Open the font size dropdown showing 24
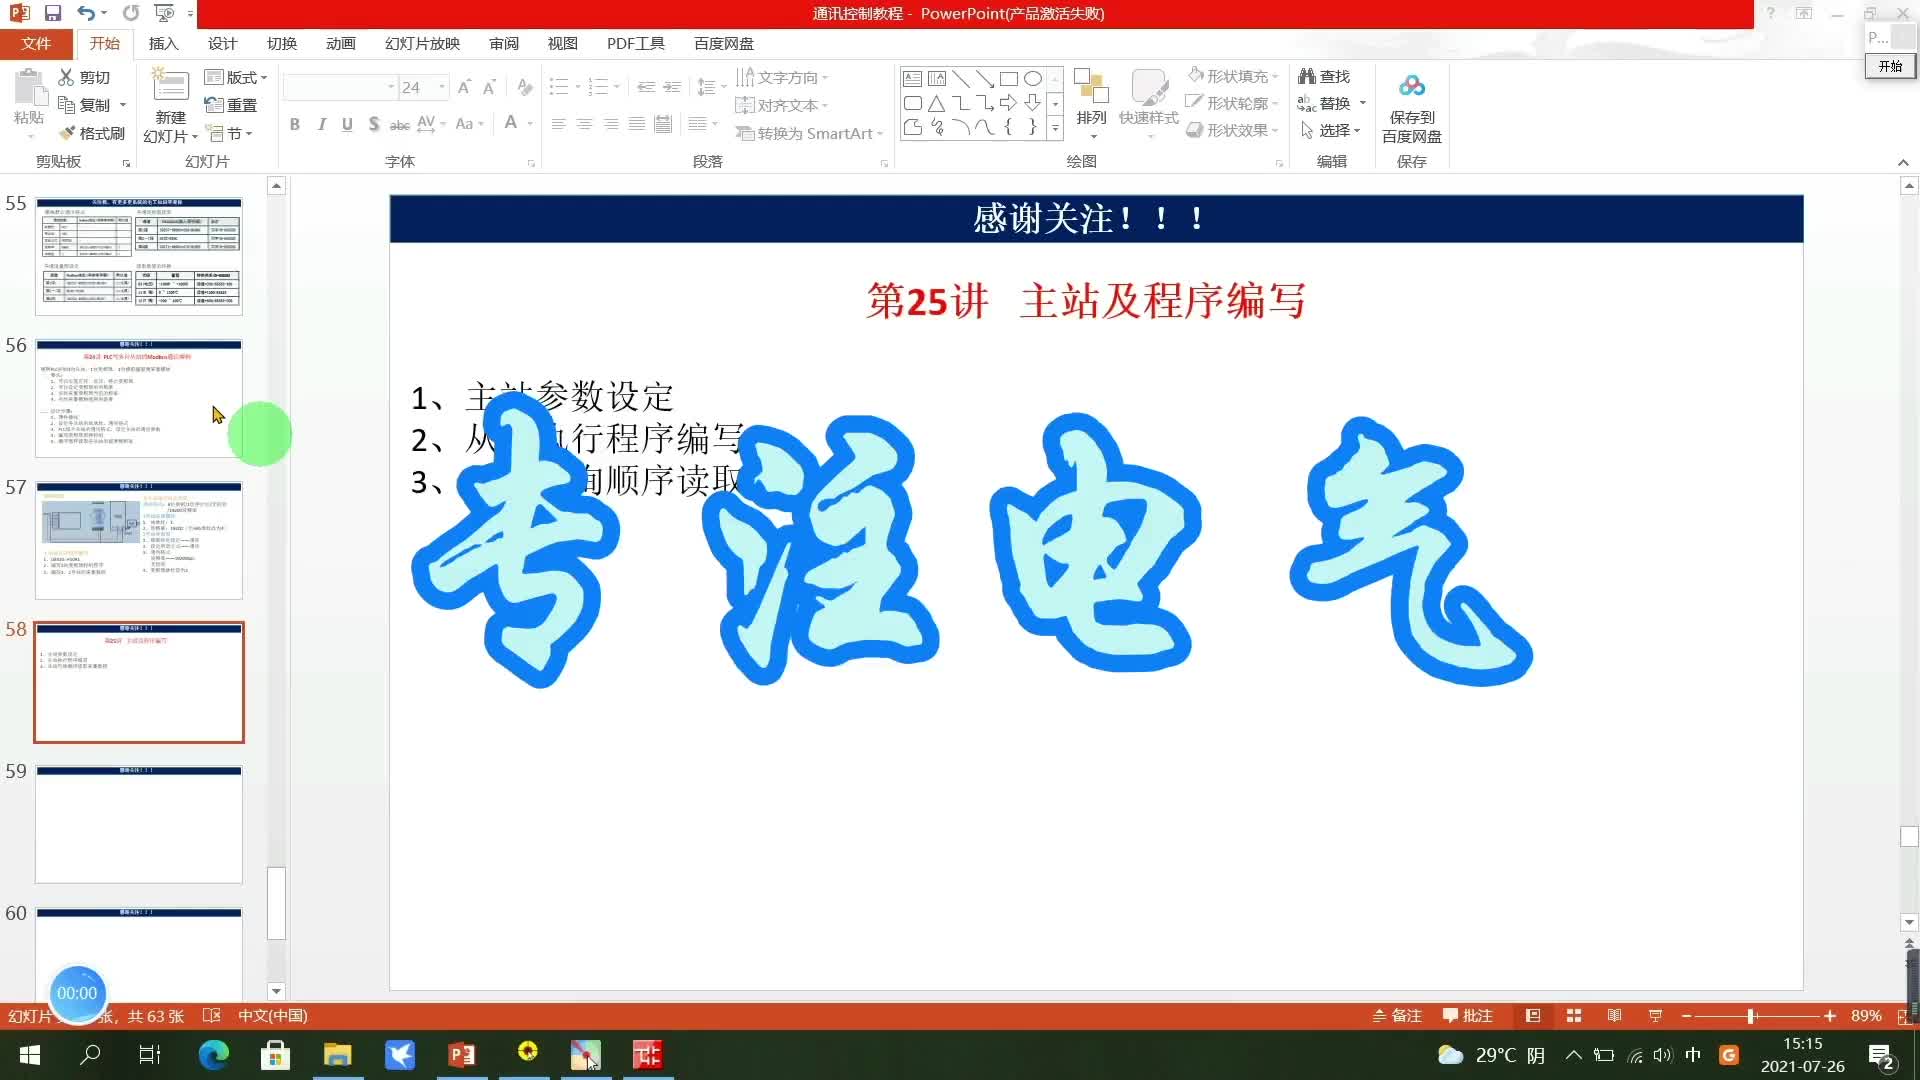 [x=442, y=87]
